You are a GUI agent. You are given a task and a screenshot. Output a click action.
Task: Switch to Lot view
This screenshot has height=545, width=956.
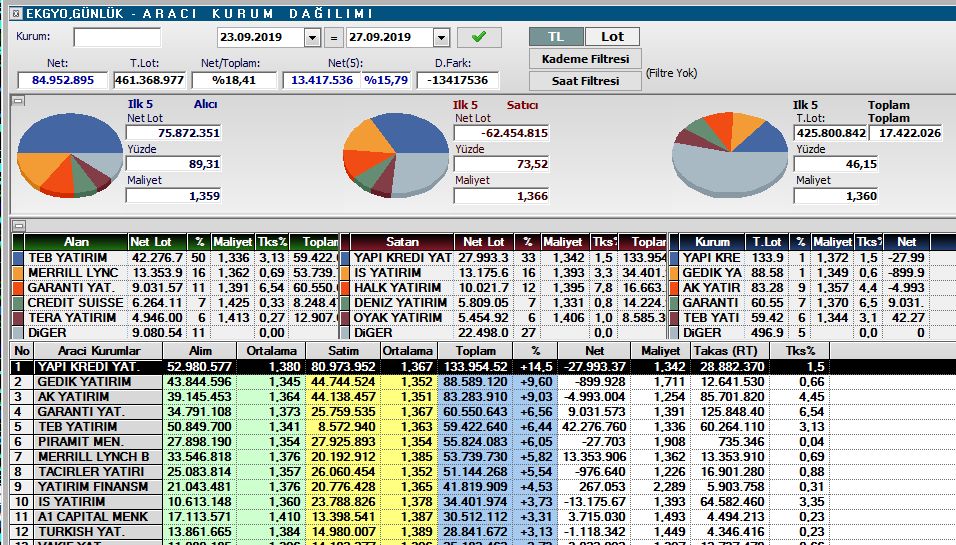(x=612, y=37)
